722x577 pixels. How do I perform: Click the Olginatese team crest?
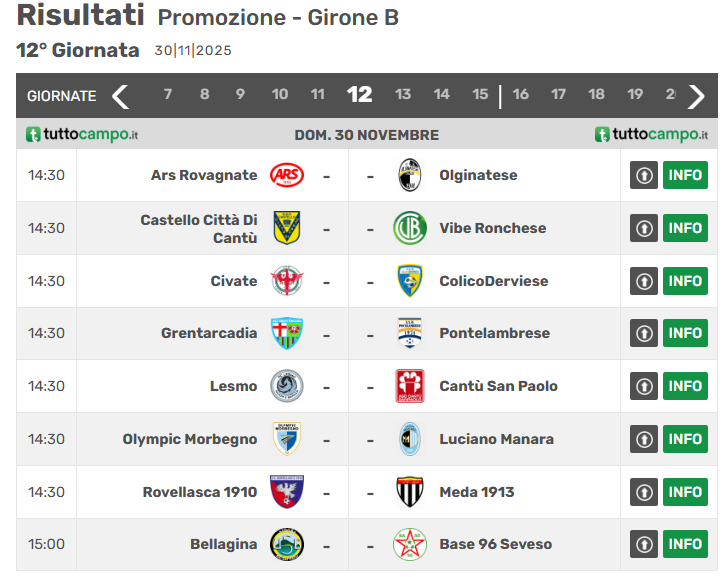(x=409, y=175)
